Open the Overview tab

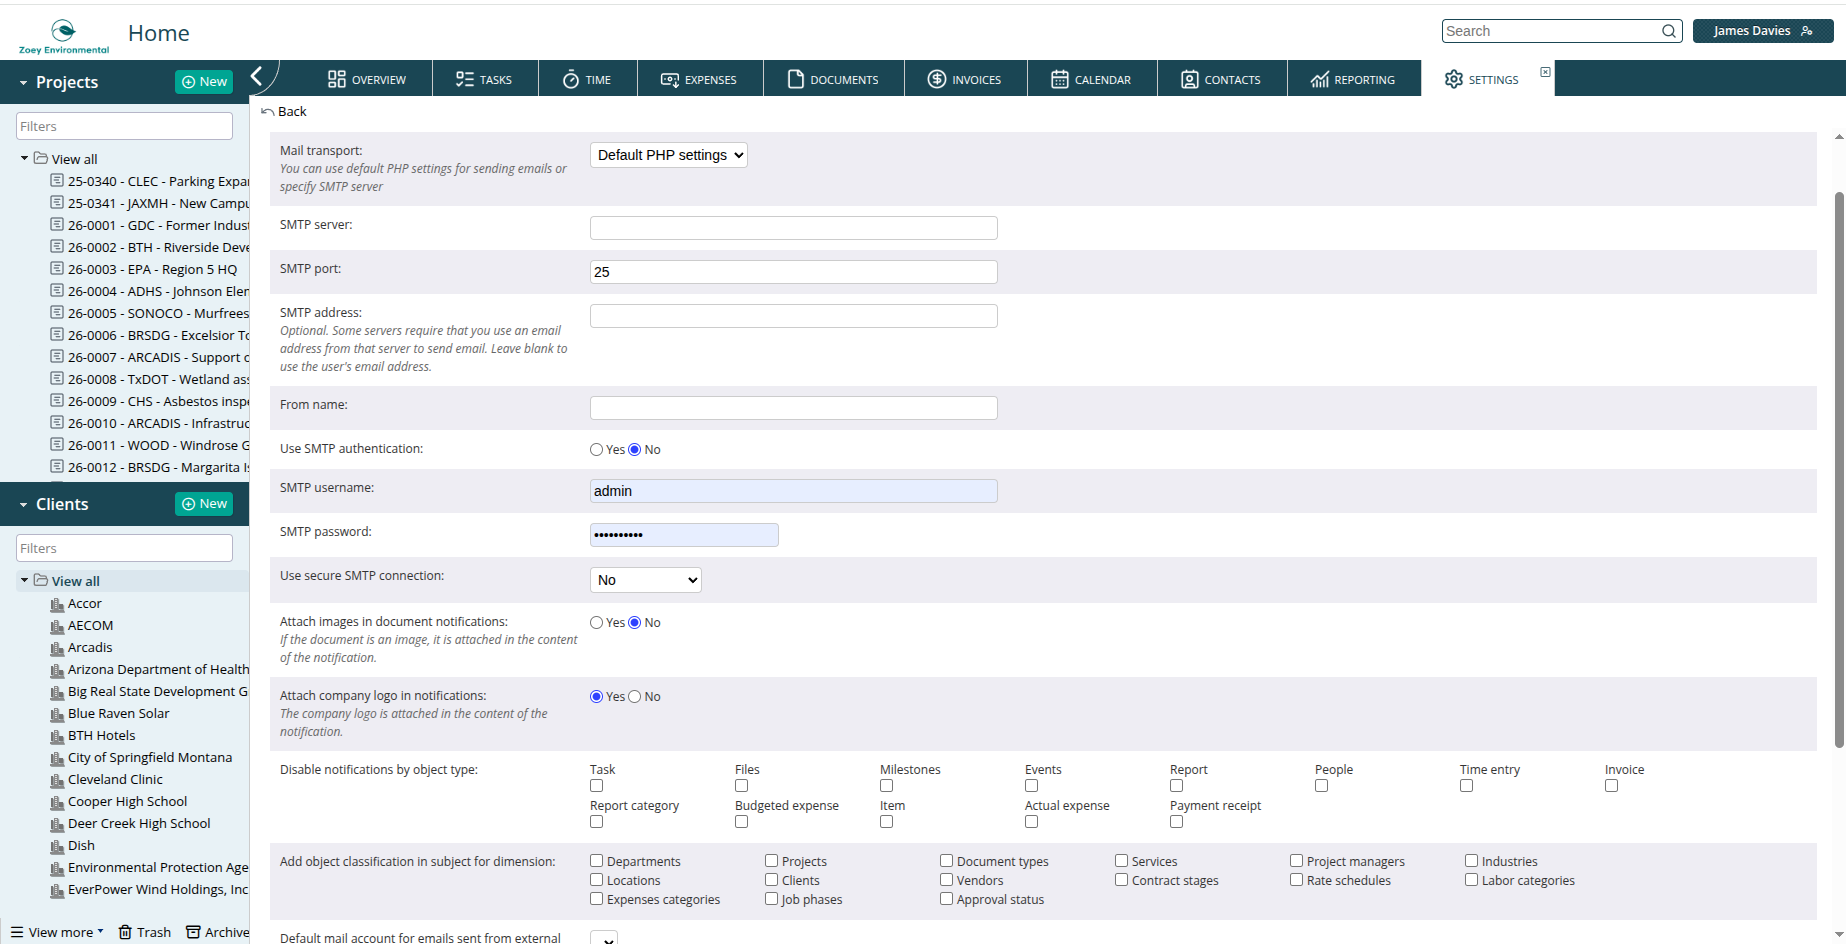[367, 79]
